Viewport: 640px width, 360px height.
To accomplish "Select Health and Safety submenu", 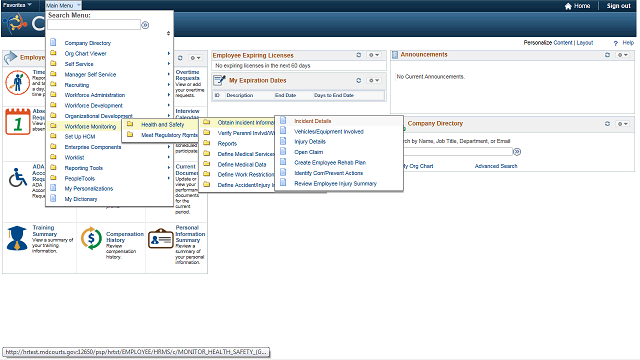I will click(162, 124).
